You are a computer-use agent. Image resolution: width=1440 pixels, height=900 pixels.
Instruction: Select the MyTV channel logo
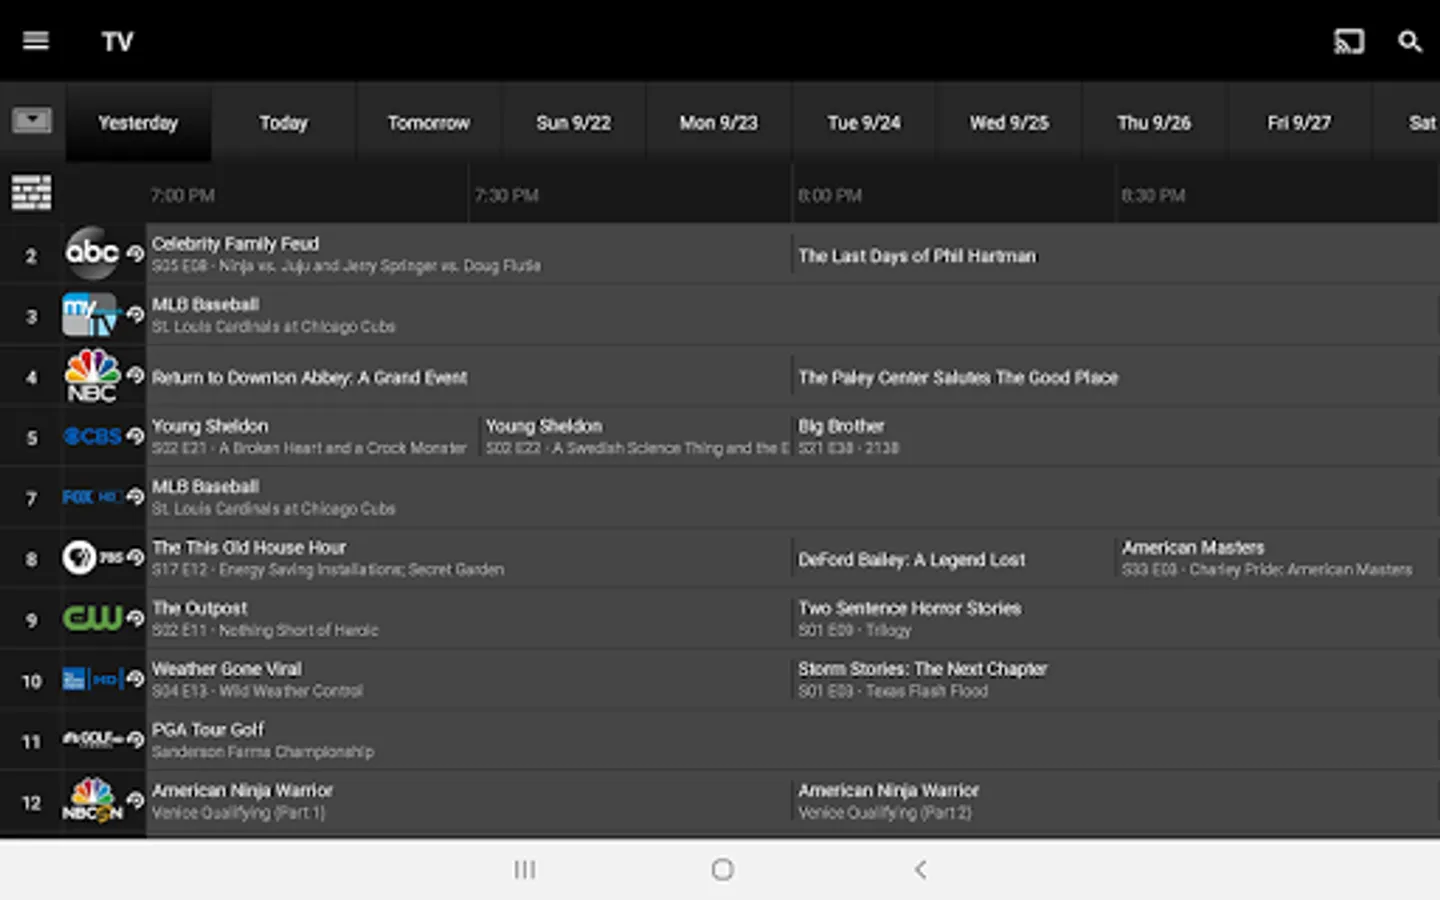(x=90, y=314)
